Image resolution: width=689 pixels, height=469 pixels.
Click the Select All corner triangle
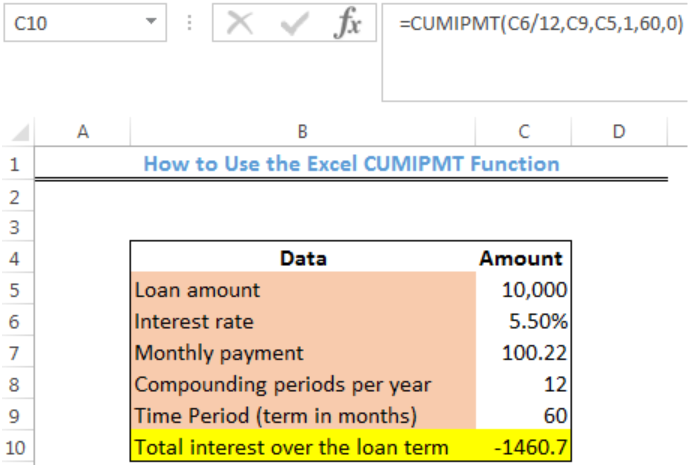[x=20, y=133]
